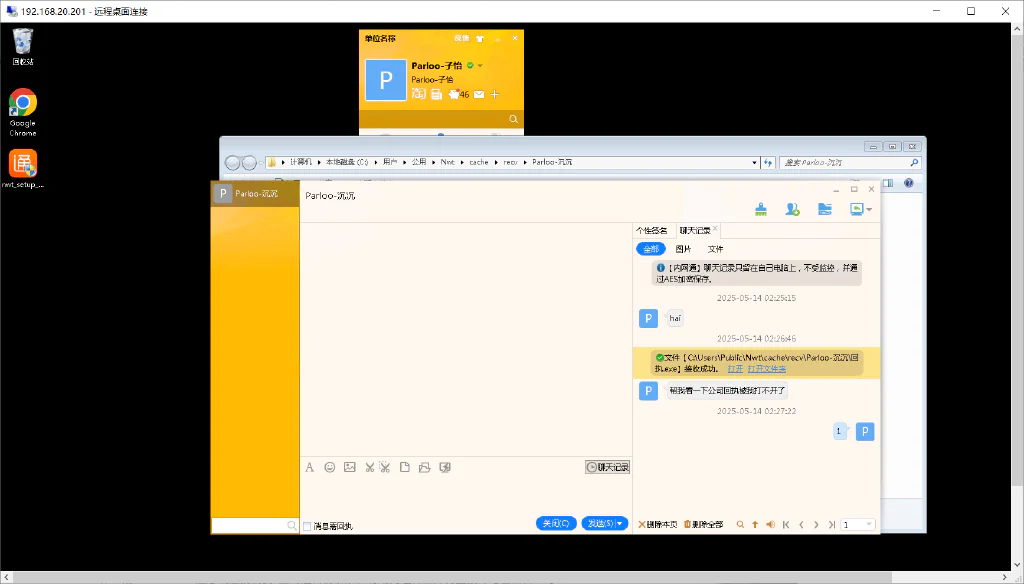Click the scissors screenshot tool
The height and width of the screenshot is (584, 1024).
[370, 467]
